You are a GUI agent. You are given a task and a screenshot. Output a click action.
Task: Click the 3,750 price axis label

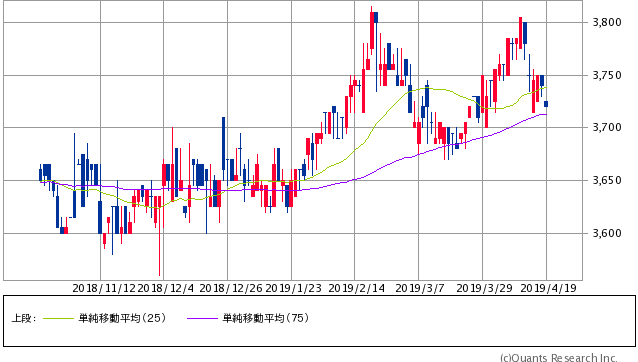click(x=607, y=75)
